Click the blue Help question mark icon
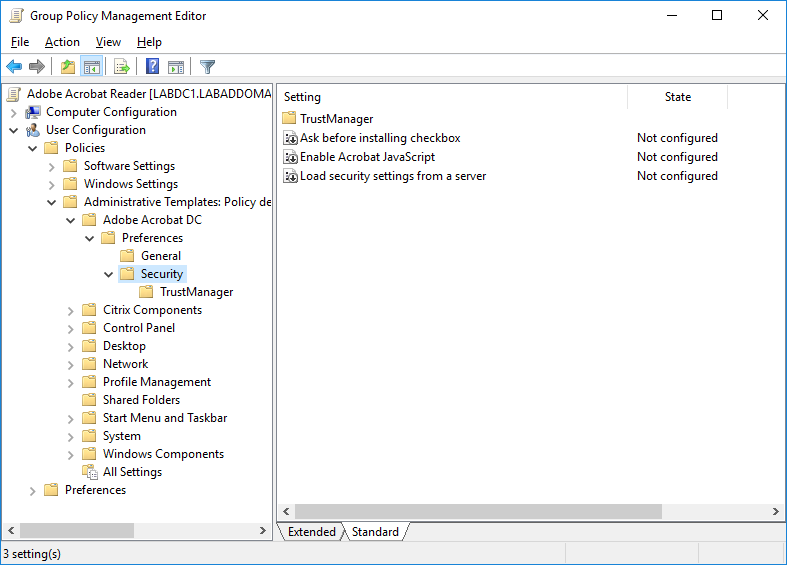 (152, 67)
